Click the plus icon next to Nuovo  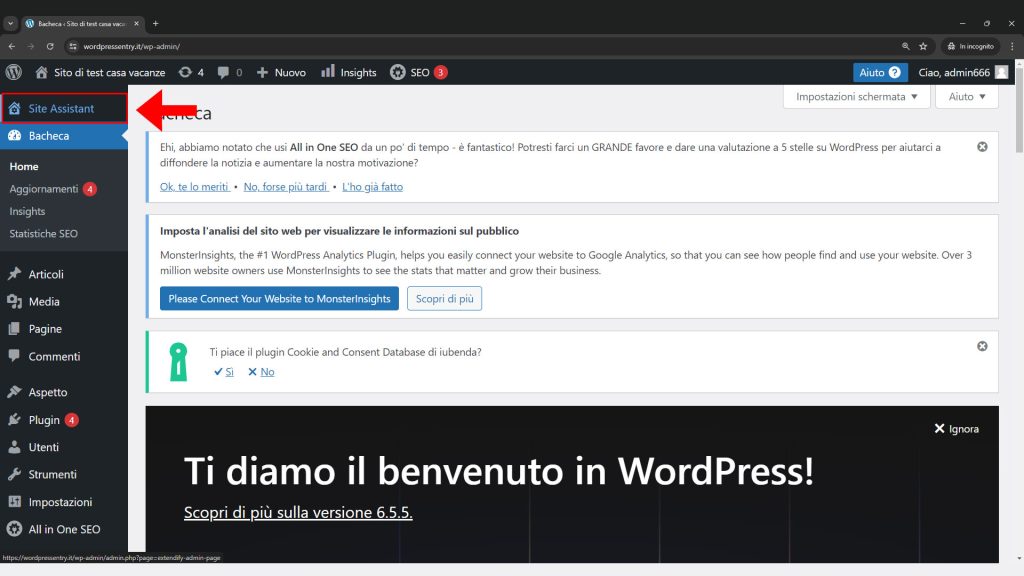(x=262, y=72)
